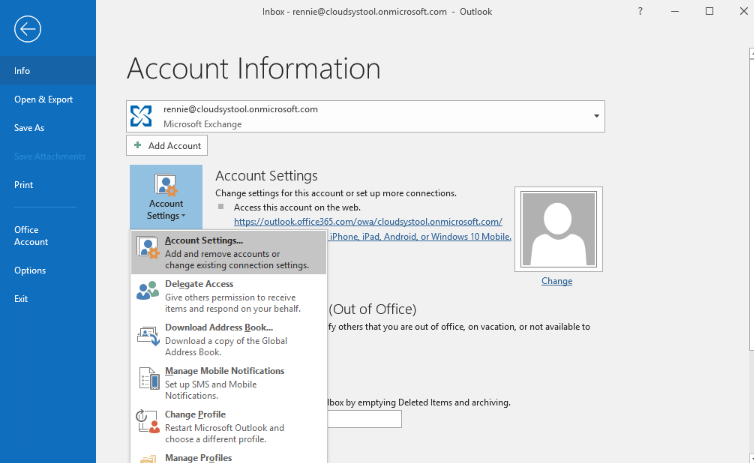
Task: Click the vertical scrollbar on the right
Action: 752,255
